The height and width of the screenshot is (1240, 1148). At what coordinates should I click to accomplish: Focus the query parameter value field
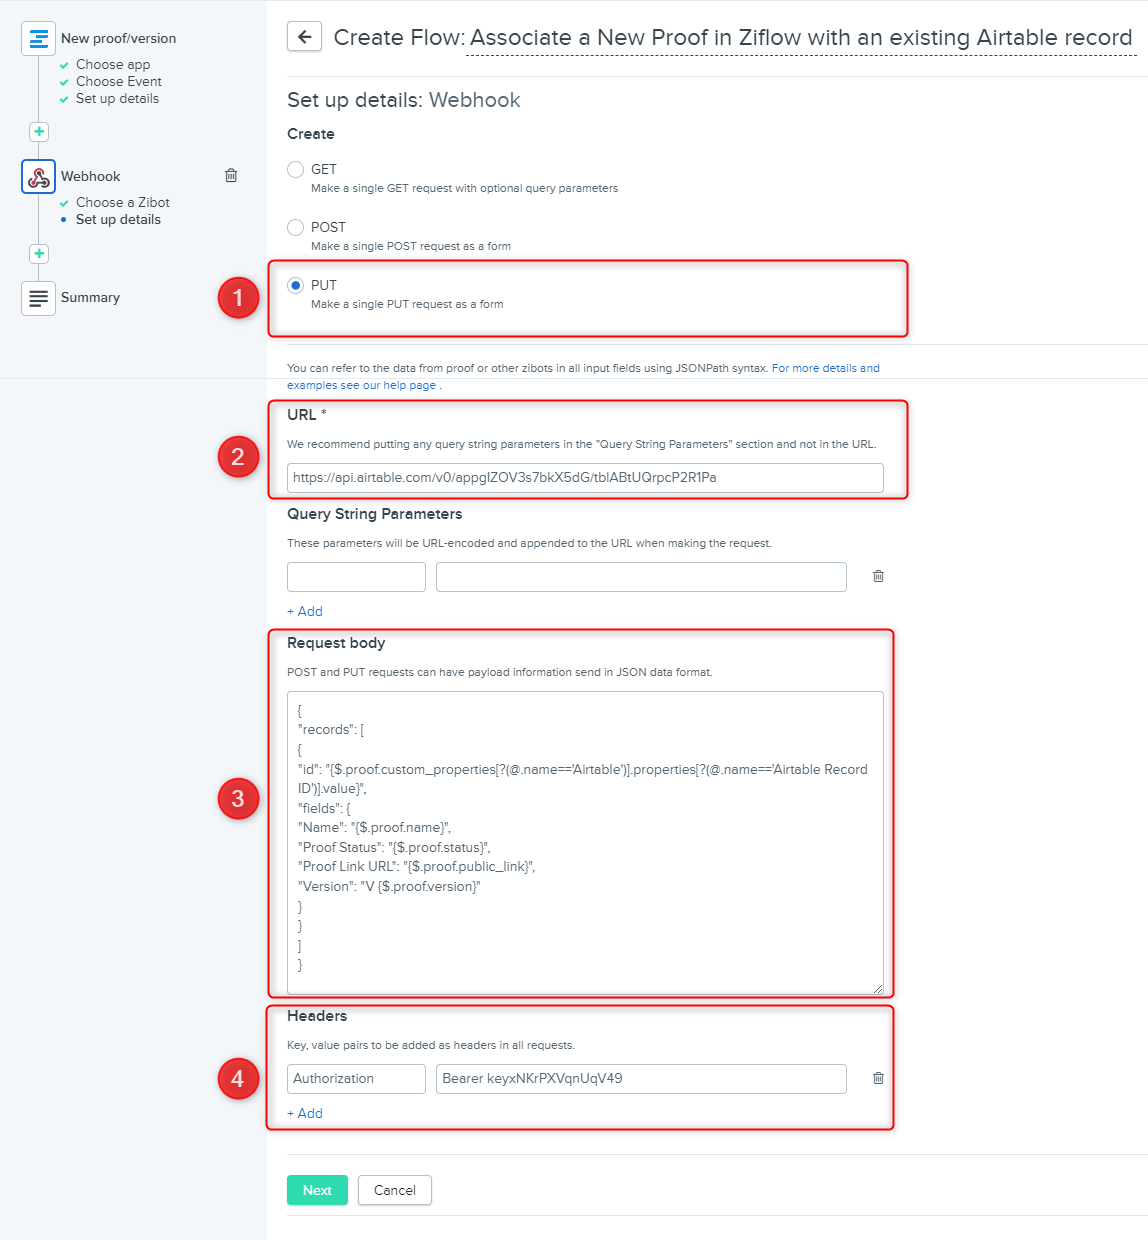(x=641, y=577)
